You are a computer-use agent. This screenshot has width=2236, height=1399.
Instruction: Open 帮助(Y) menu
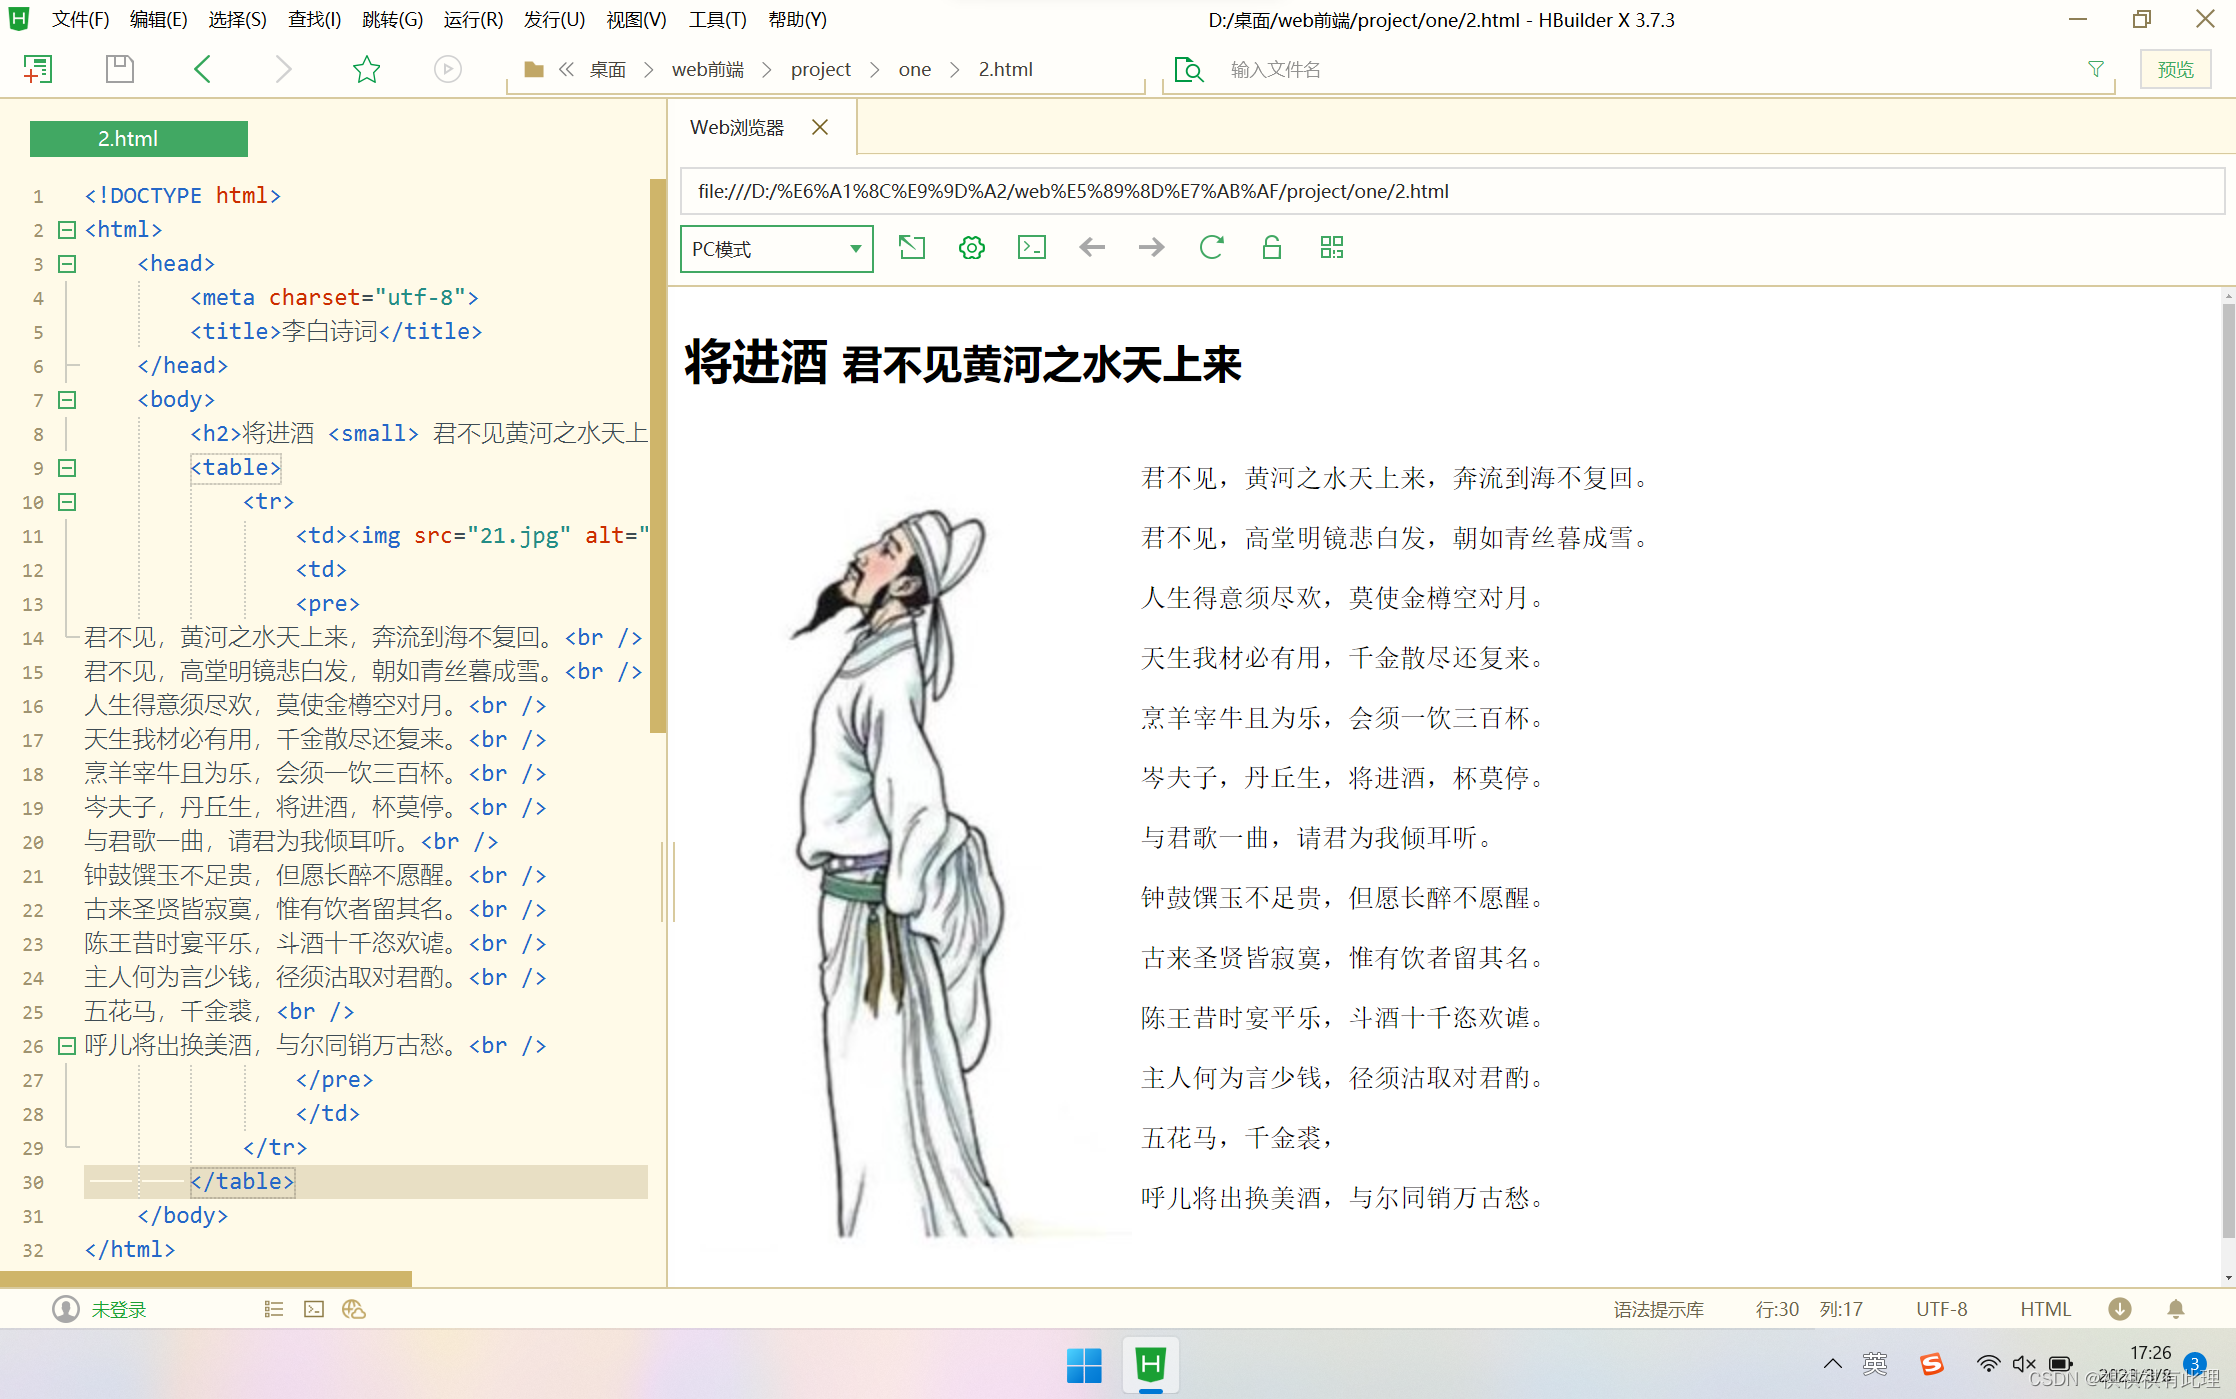coord(797,19)
